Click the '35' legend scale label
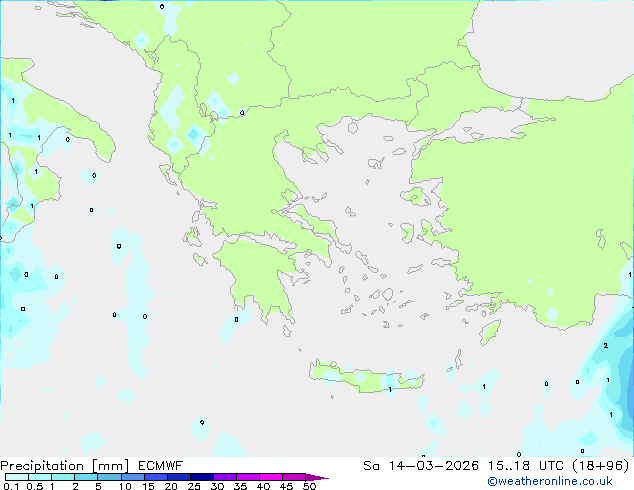 click(x=240, y=486)
